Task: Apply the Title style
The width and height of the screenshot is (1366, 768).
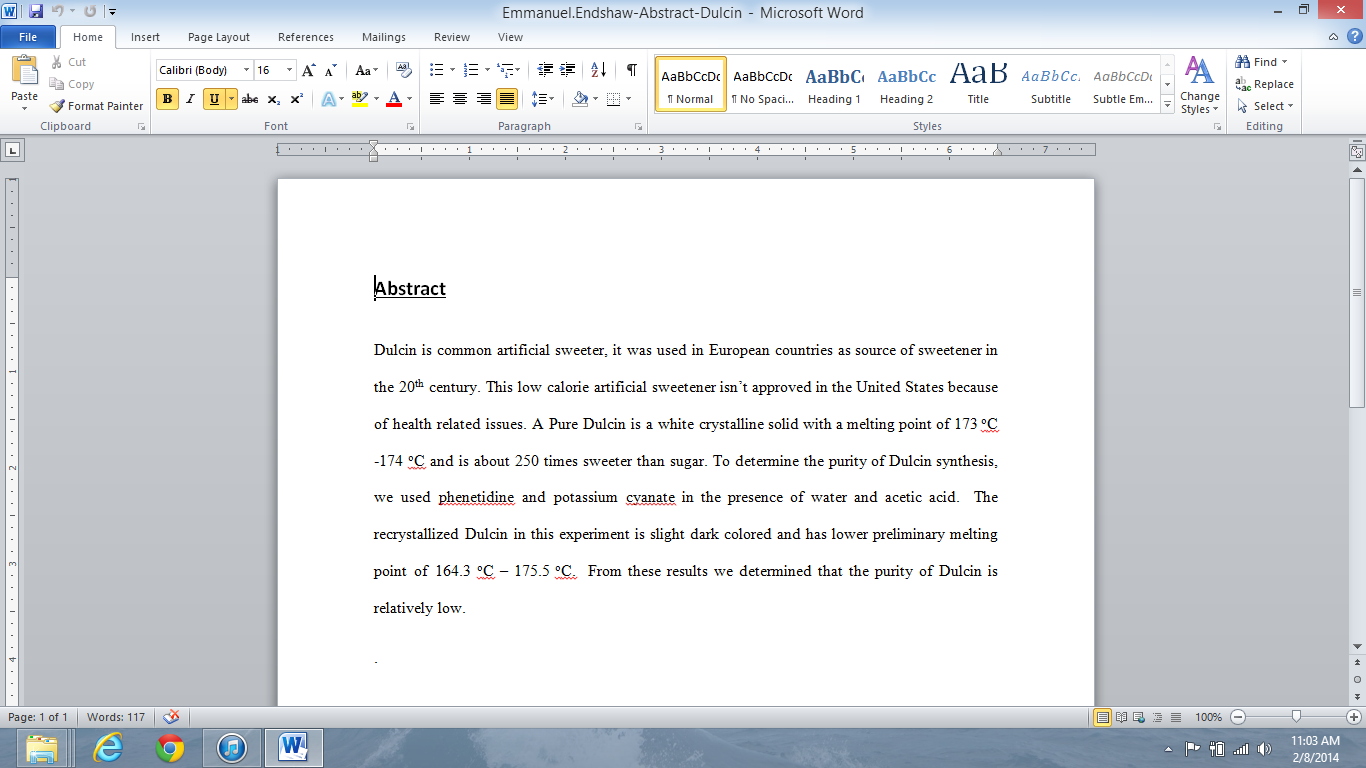Action: point(978,84)
